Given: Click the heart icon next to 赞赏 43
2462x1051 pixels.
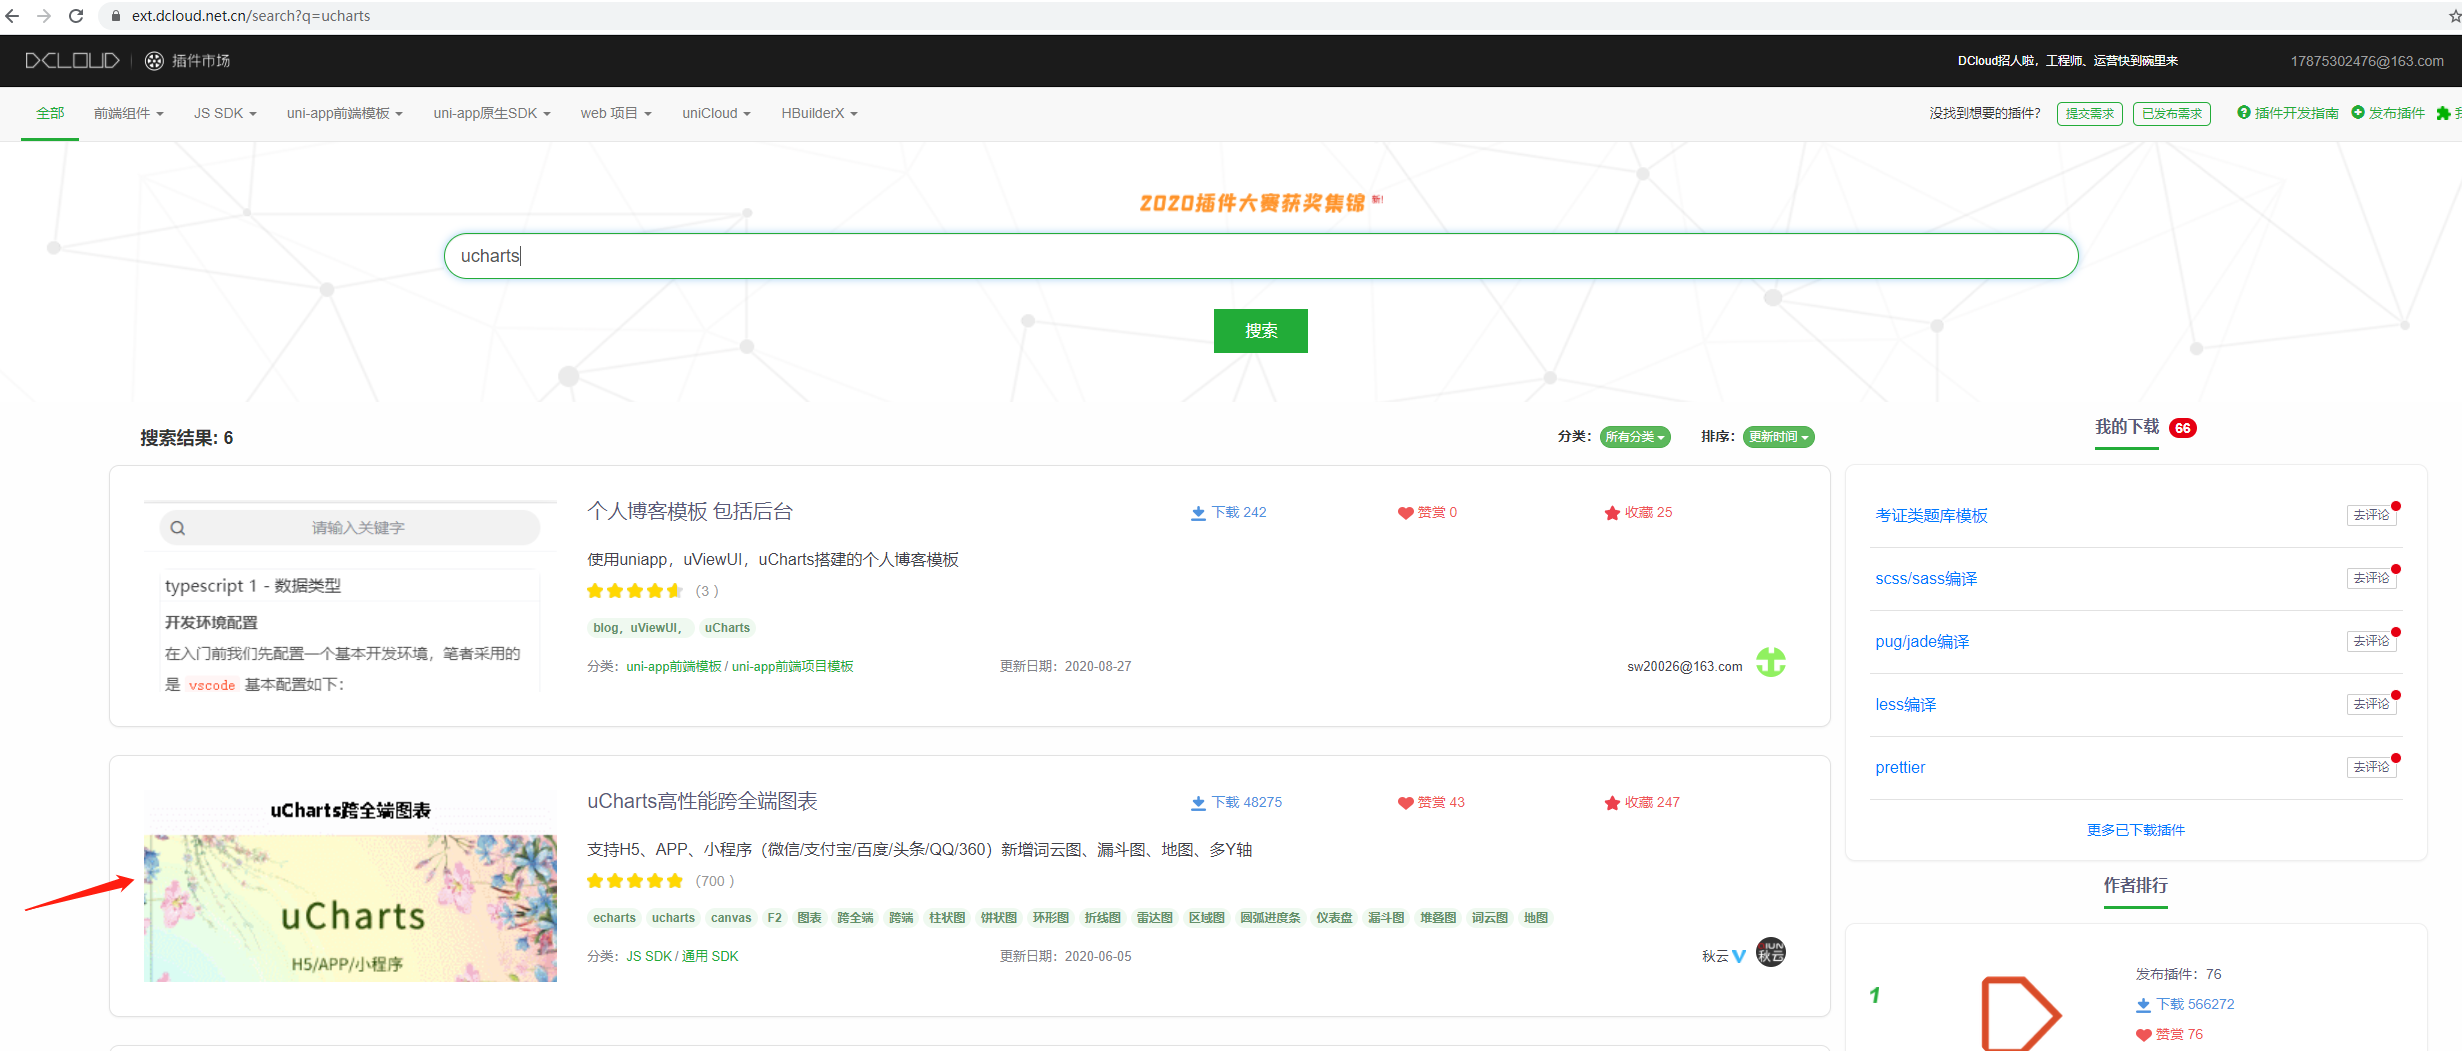Looking at the screenshot, I should click(x=1404, y=801).
